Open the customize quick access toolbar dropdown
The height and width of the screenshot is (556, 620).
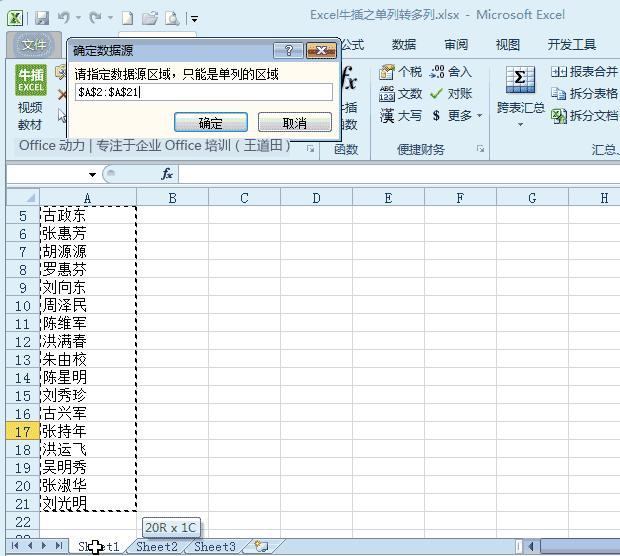[x=194, y=19]
